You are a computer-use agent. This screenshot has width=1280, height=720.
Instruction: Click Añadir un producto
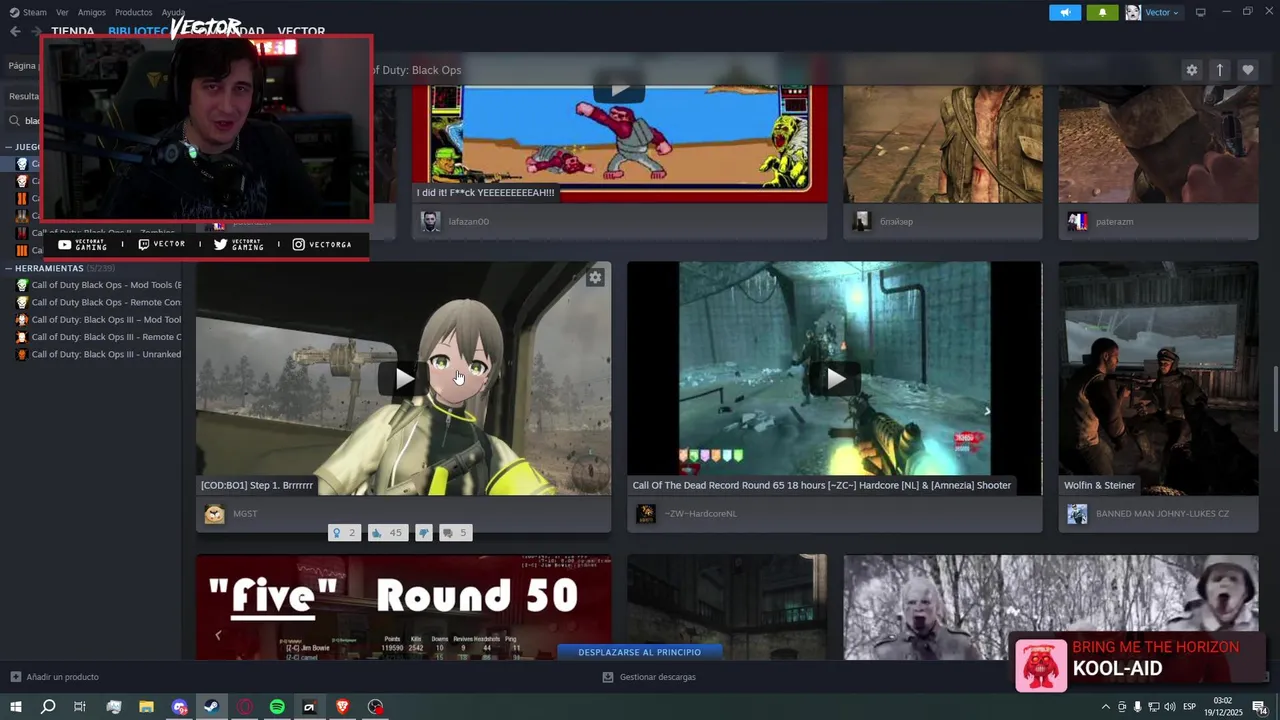click(55, 677)
